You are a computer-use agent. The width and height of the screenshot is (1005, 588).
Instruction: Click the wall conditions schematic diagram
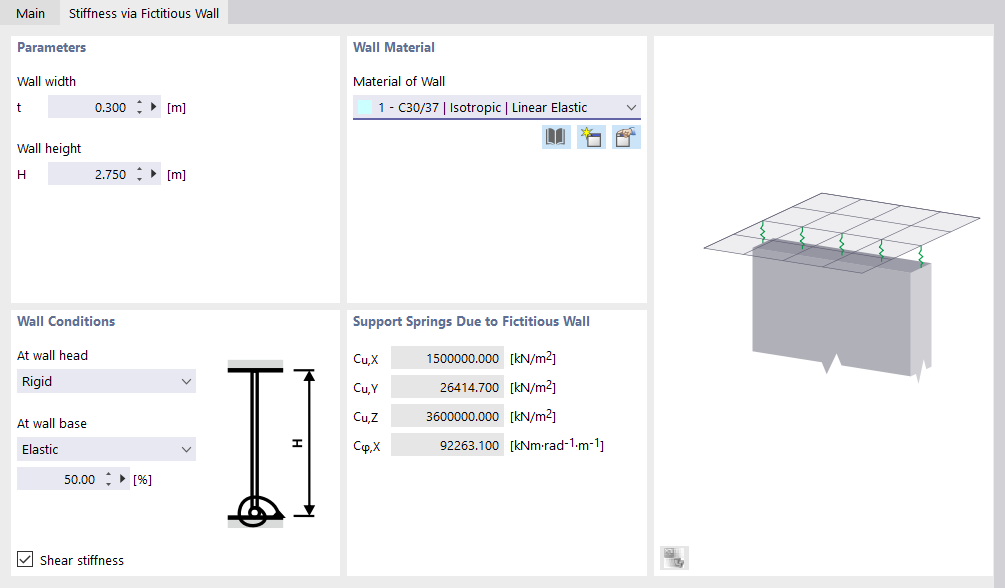[x=271, y=444]
